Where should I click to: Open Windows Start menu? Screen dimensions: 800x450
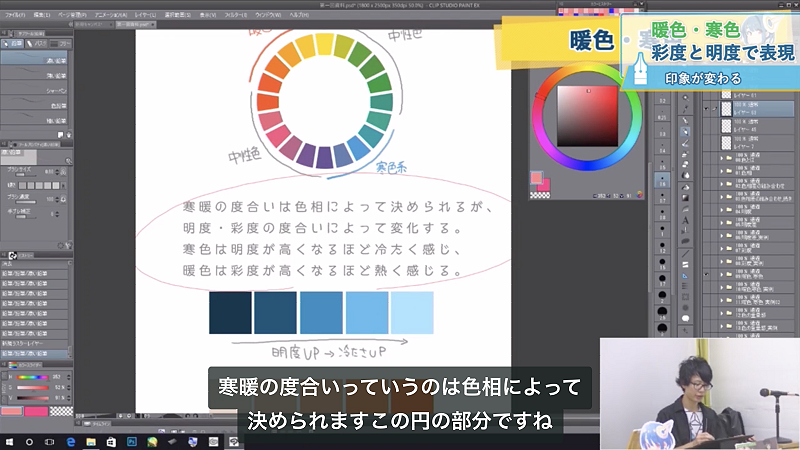(x=9, y=442)
